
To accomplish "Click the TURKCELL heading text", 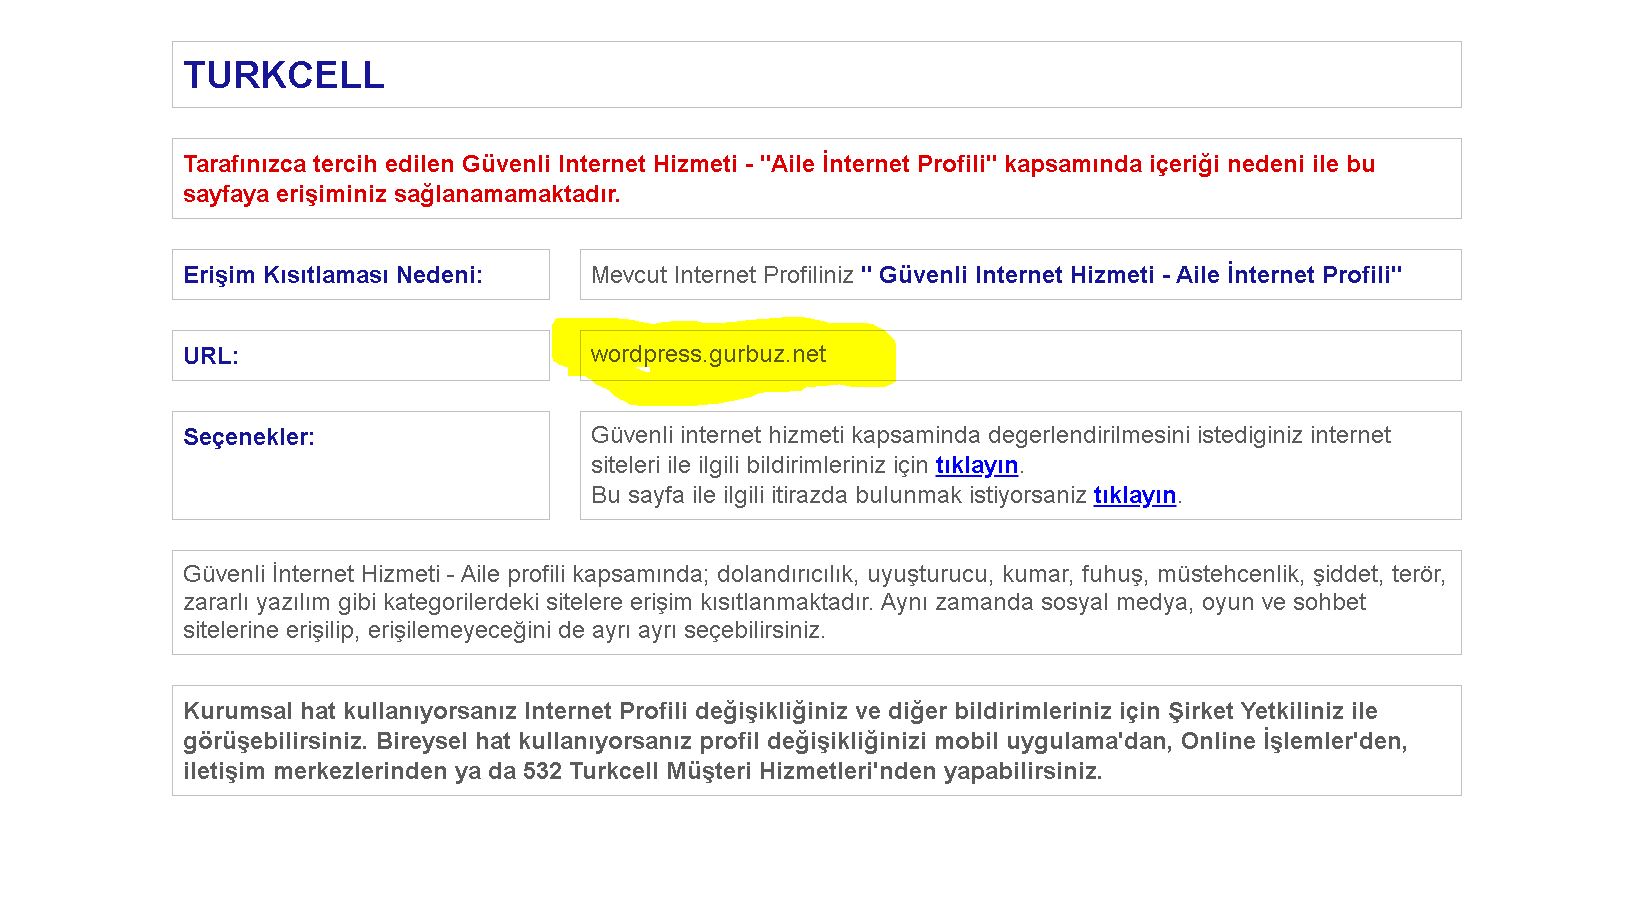I will point(284,75).
